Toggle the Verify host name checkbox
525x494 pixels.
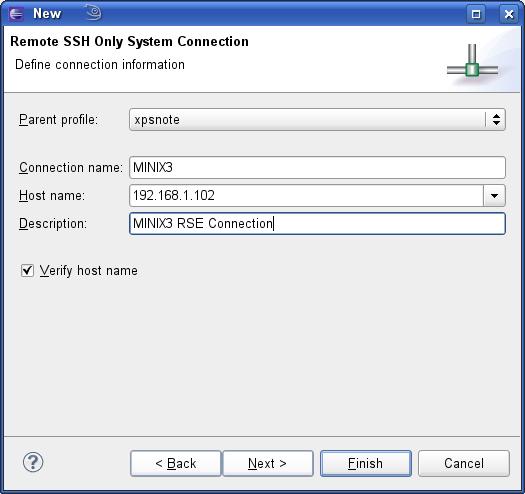pyautogui.click(x=27, y=270)
